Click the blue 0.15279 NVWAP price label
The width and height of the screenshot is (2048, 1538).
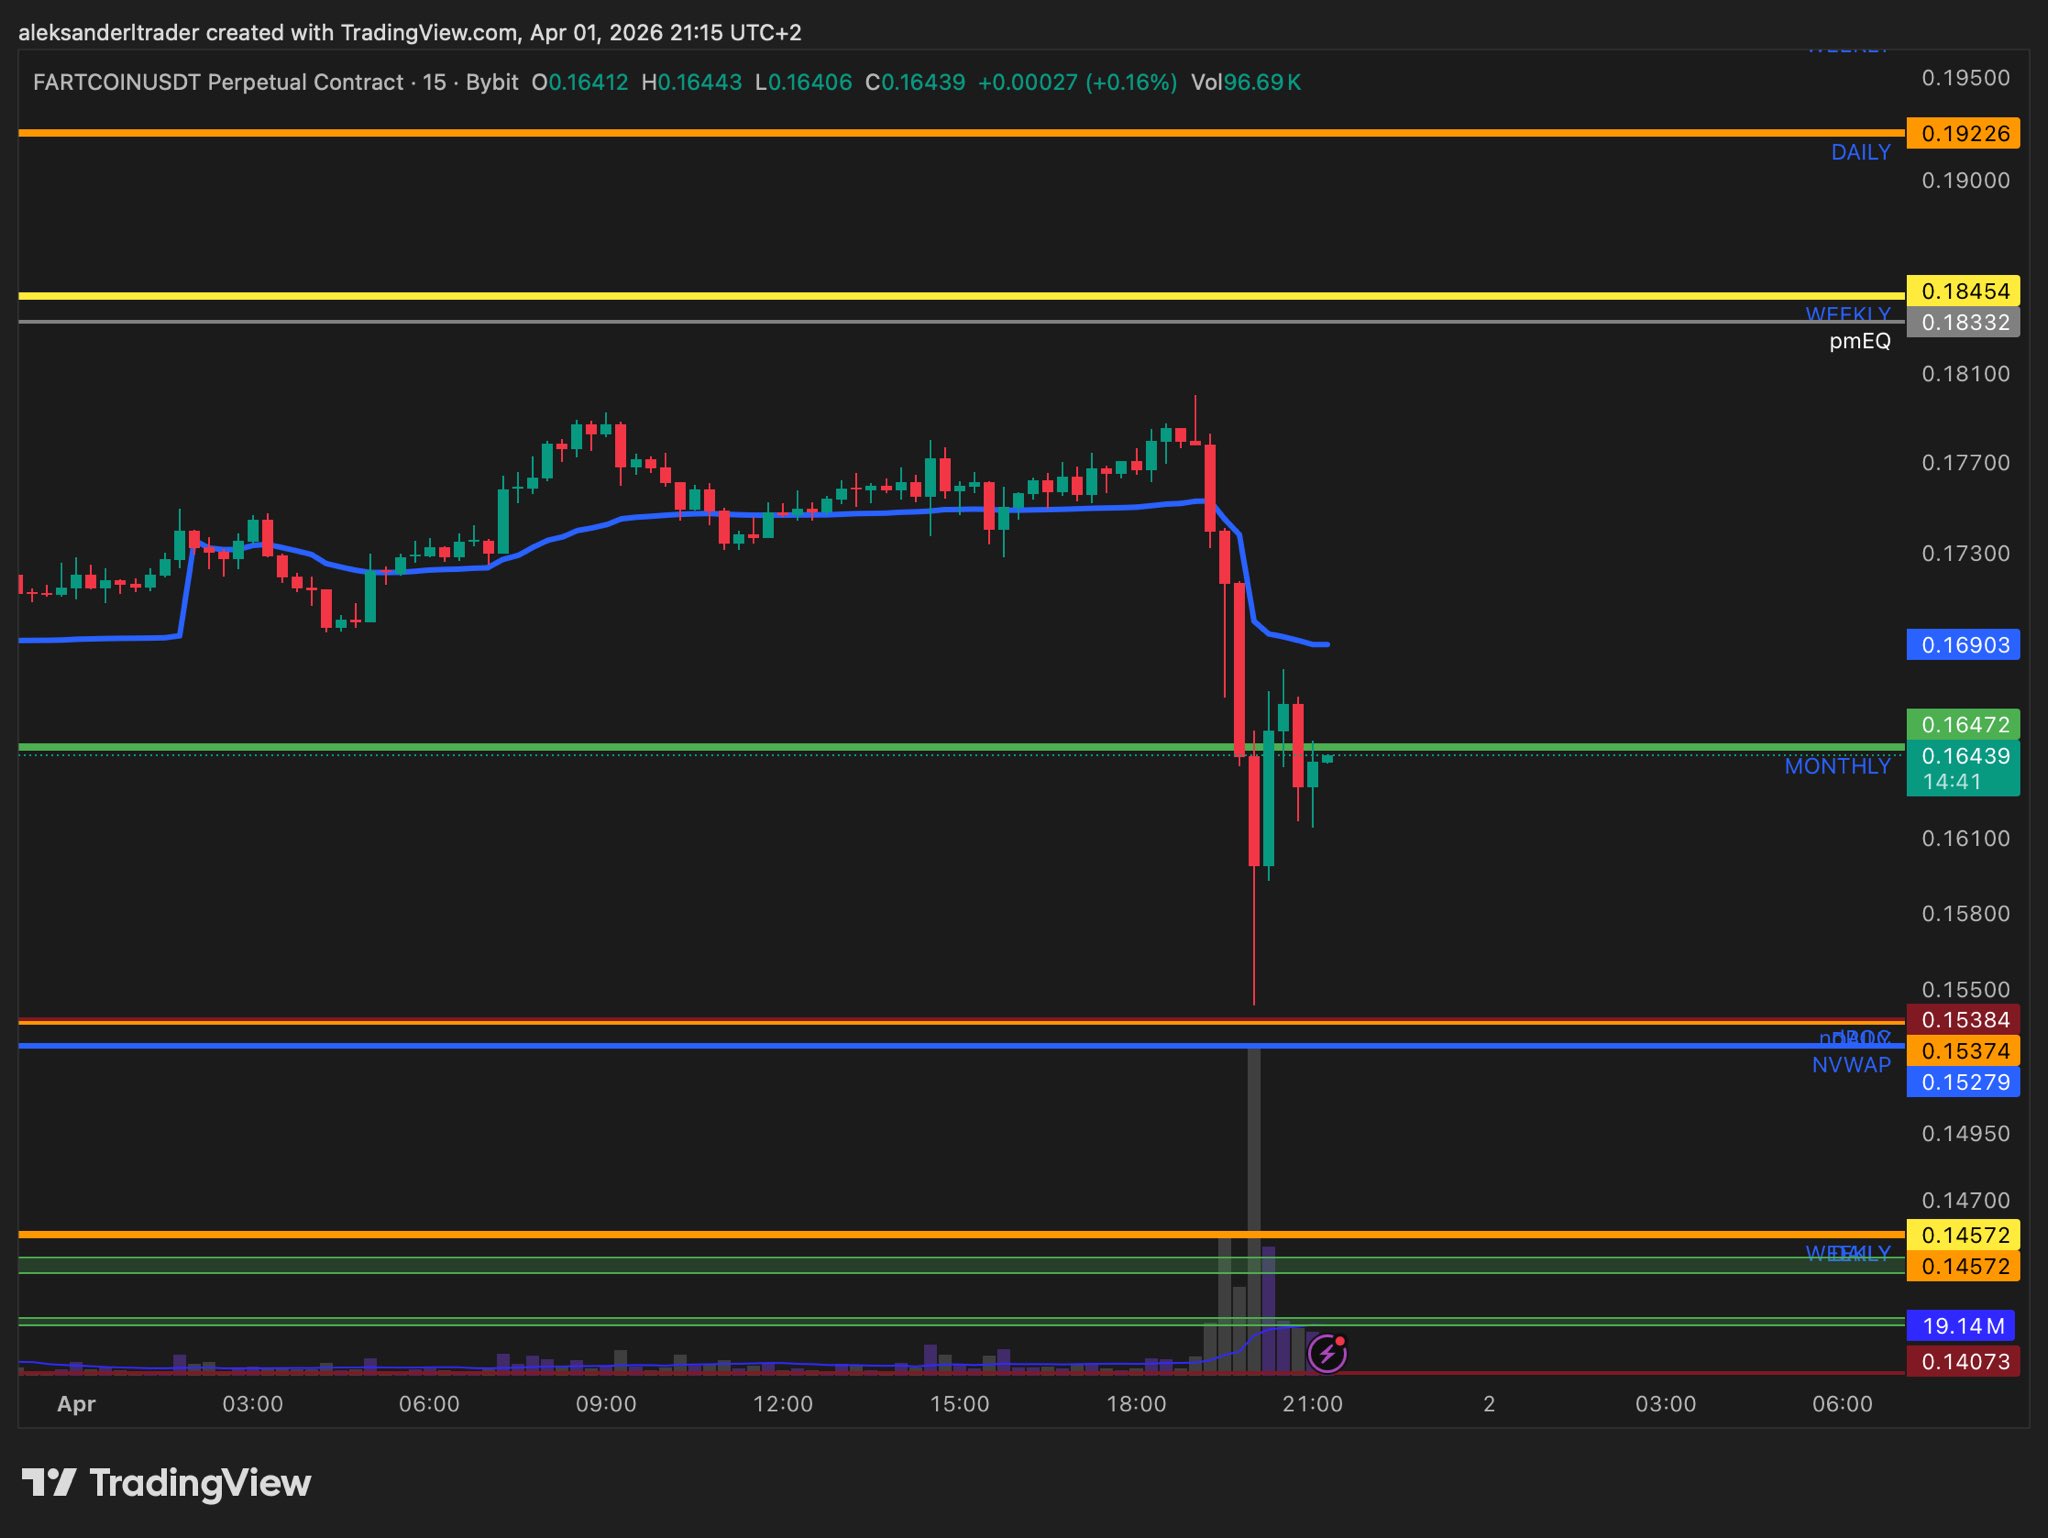coord(1963,1082)
